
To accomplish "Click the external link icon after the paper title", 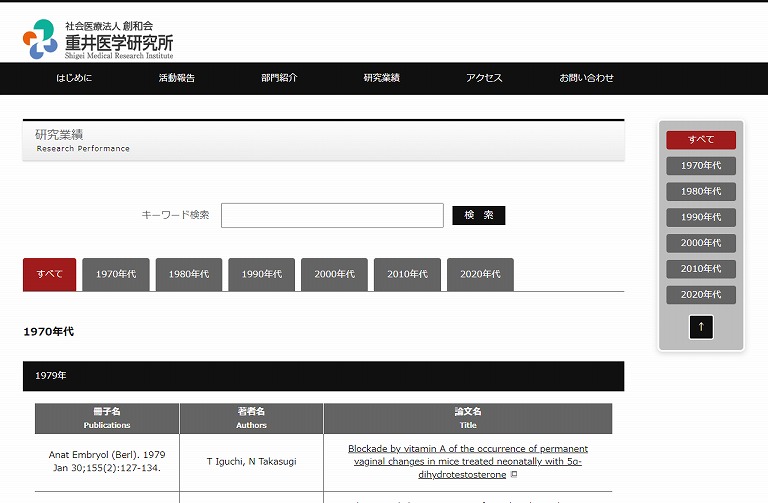I will 514,475.
